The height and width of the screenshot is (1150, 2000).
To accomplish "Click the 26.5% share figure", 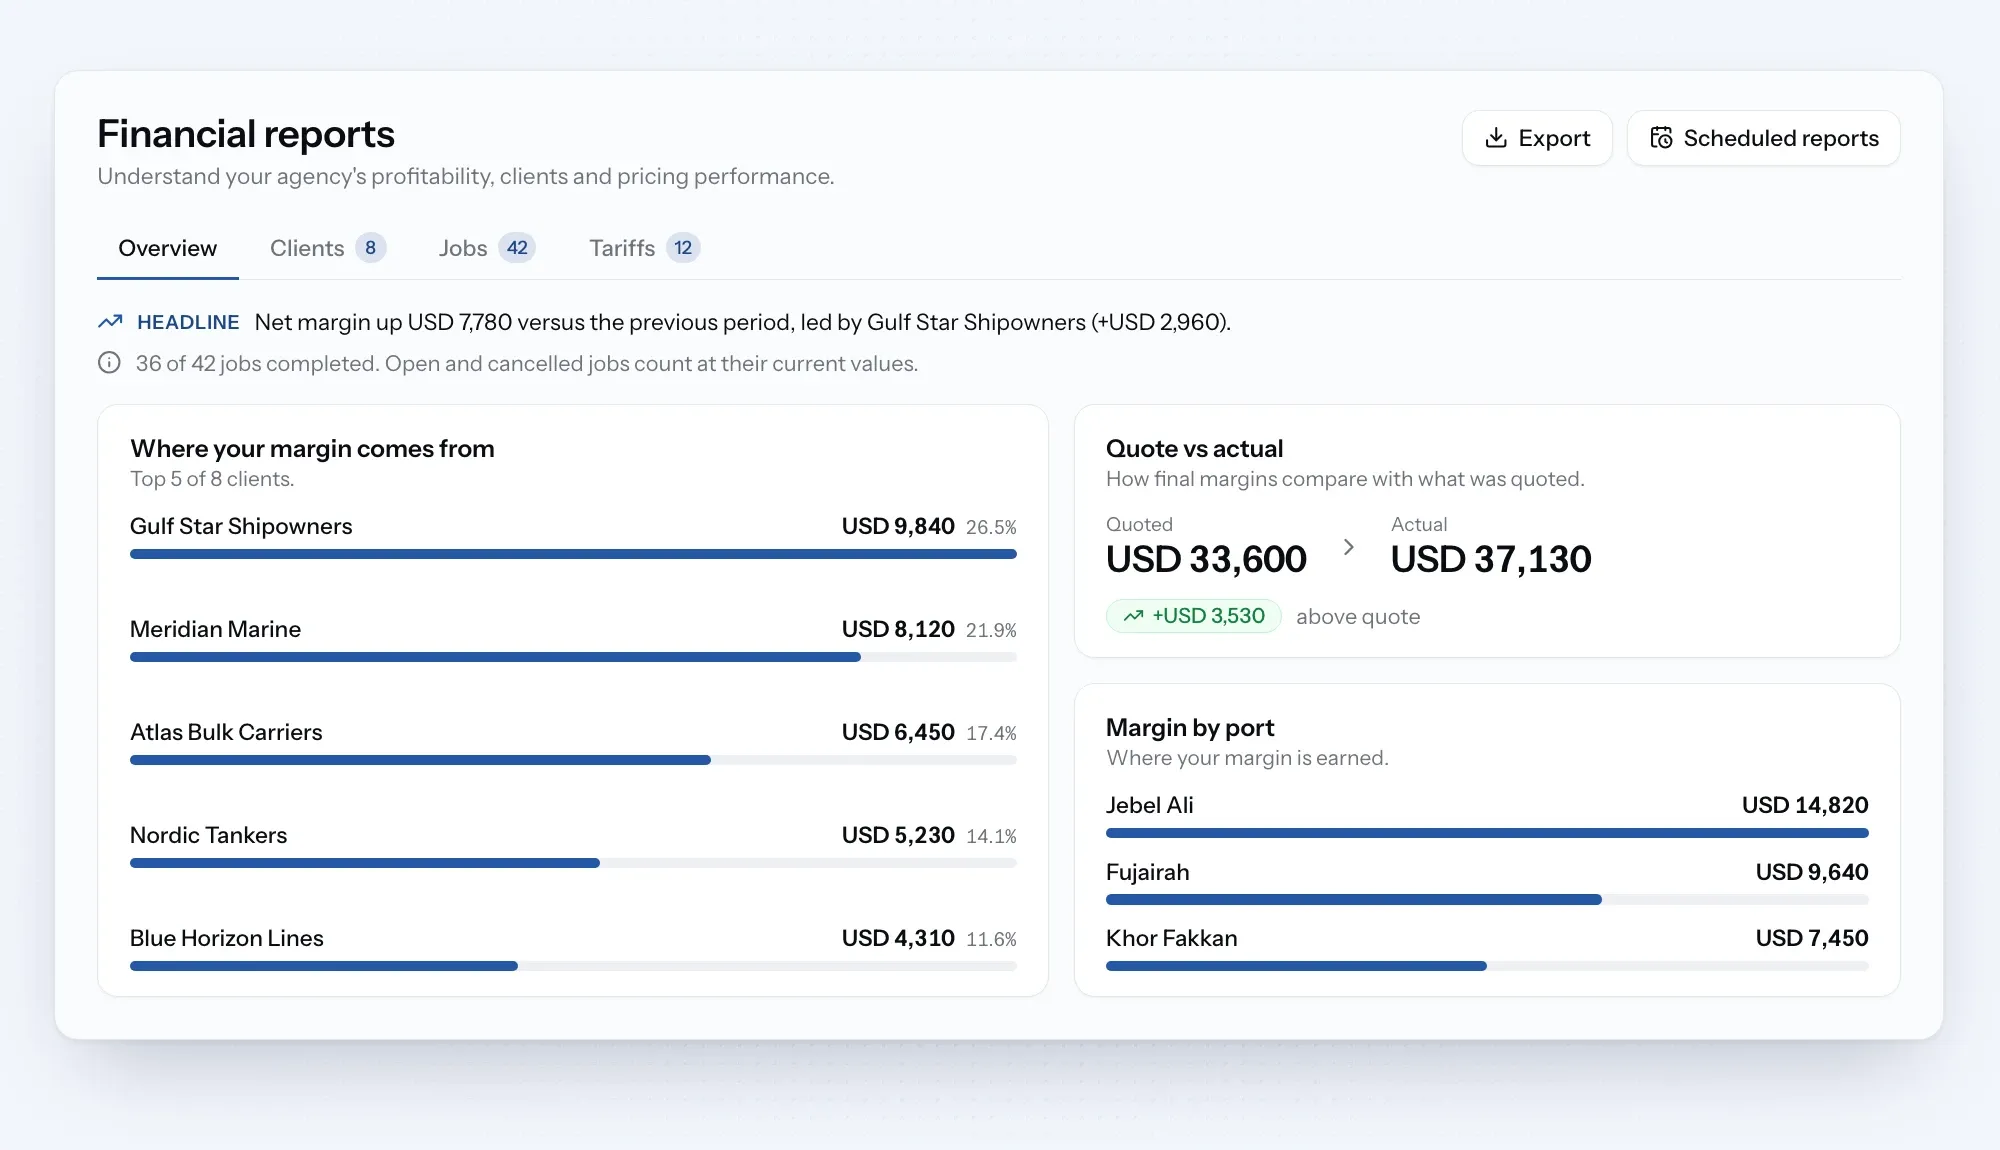I will pyautogui.click(x=991, y=527).
